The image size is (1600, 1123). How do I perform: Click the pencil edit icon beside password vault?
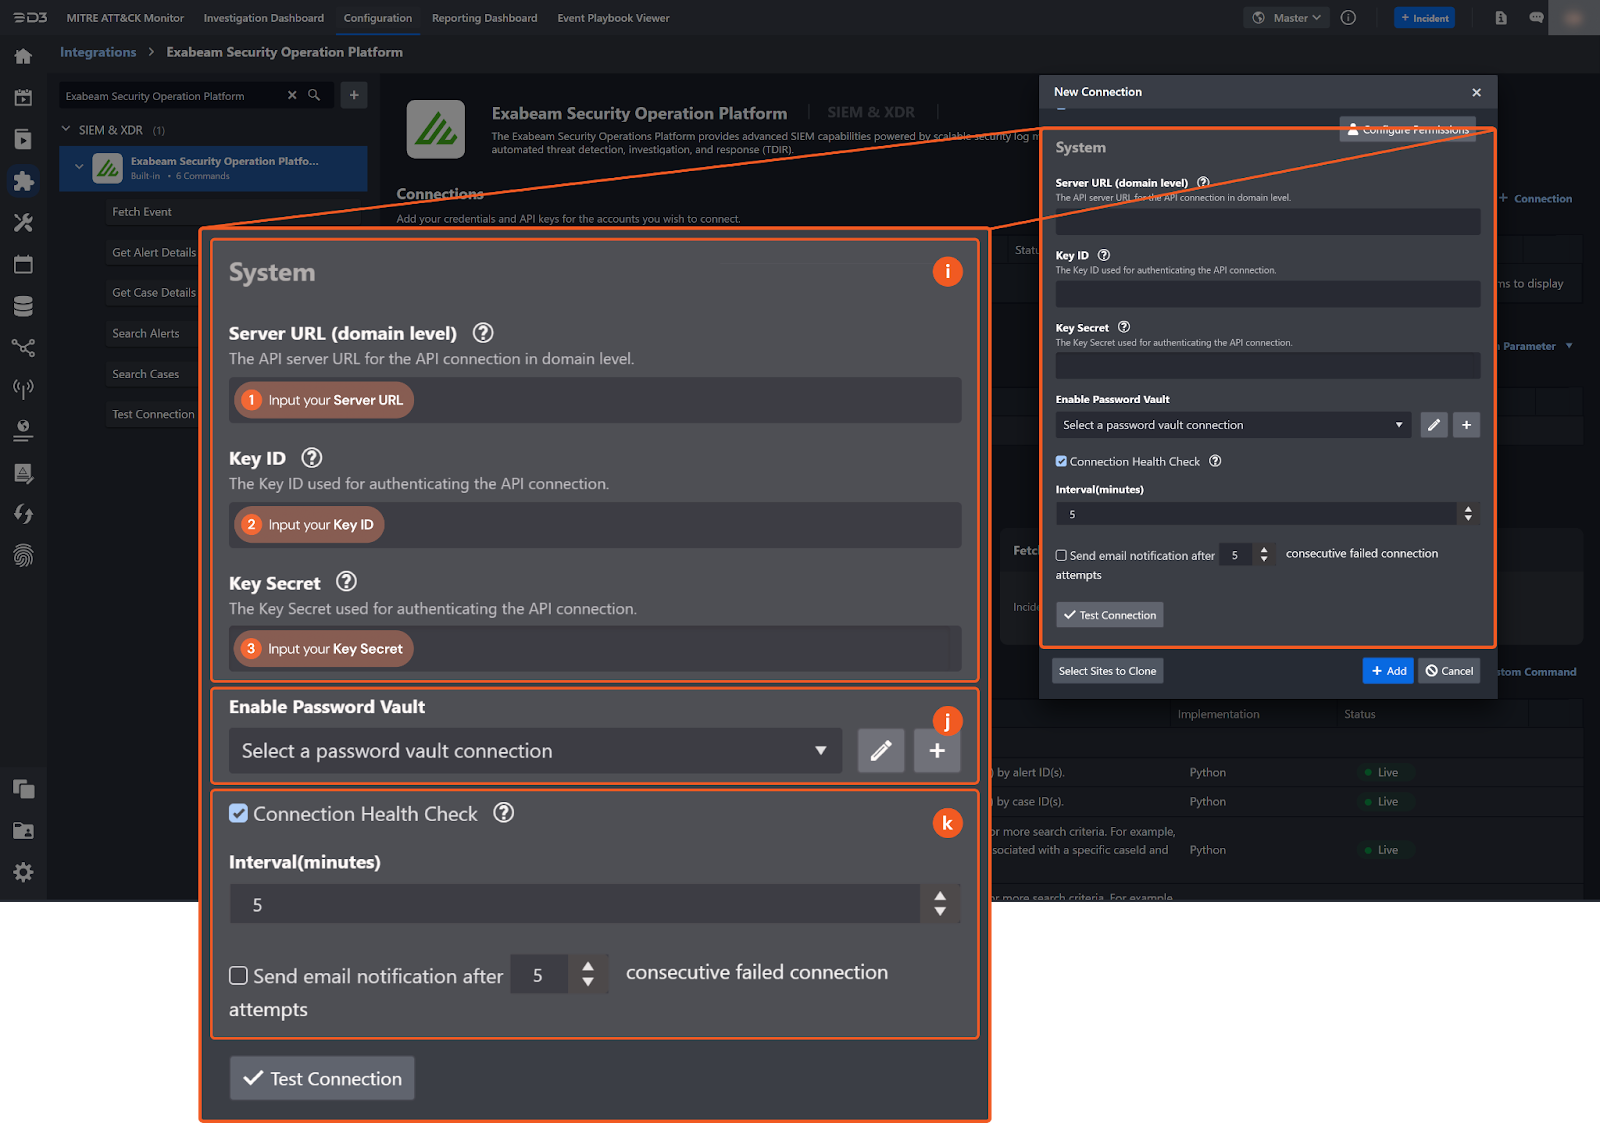tap(1433, 425)
